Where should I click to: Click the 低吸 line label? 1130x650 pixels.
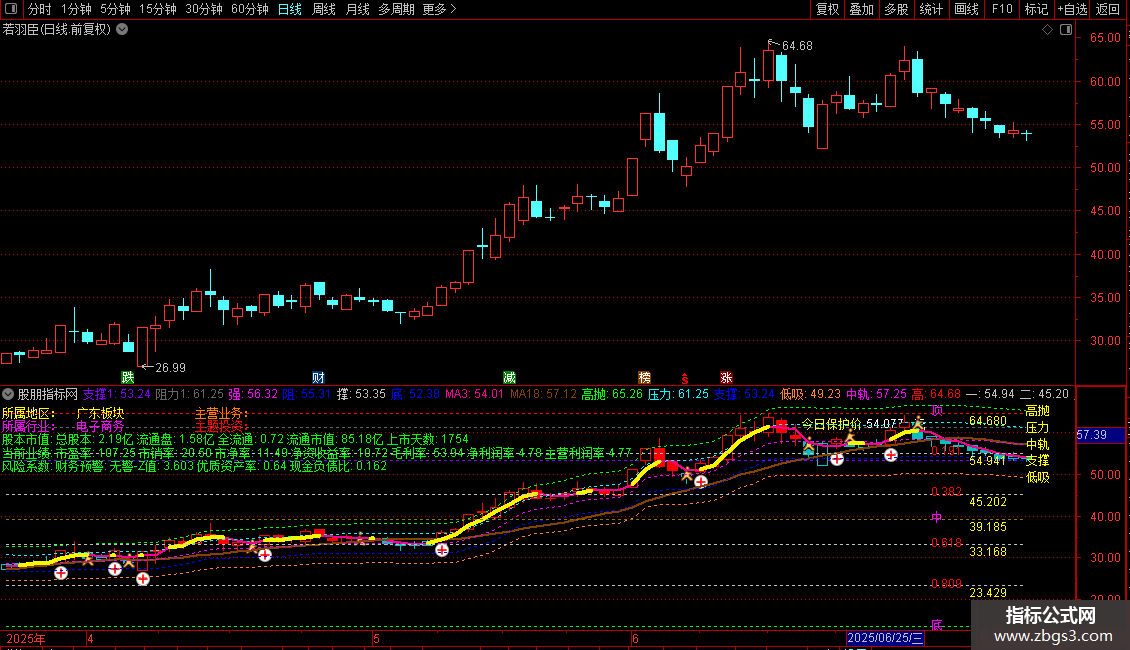(x=1037, y=477)
